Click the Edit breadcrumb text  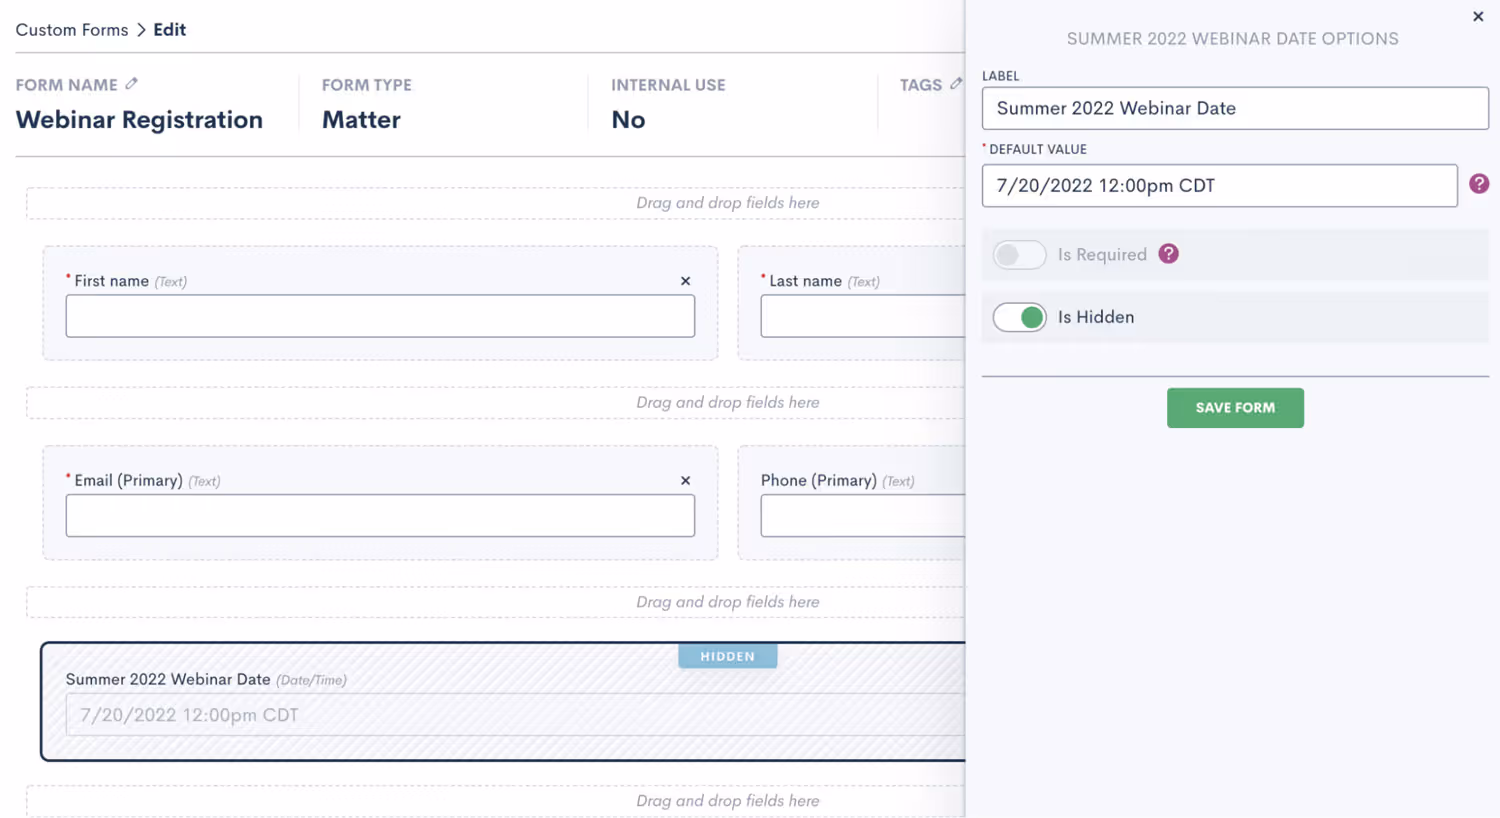[169, 30]
